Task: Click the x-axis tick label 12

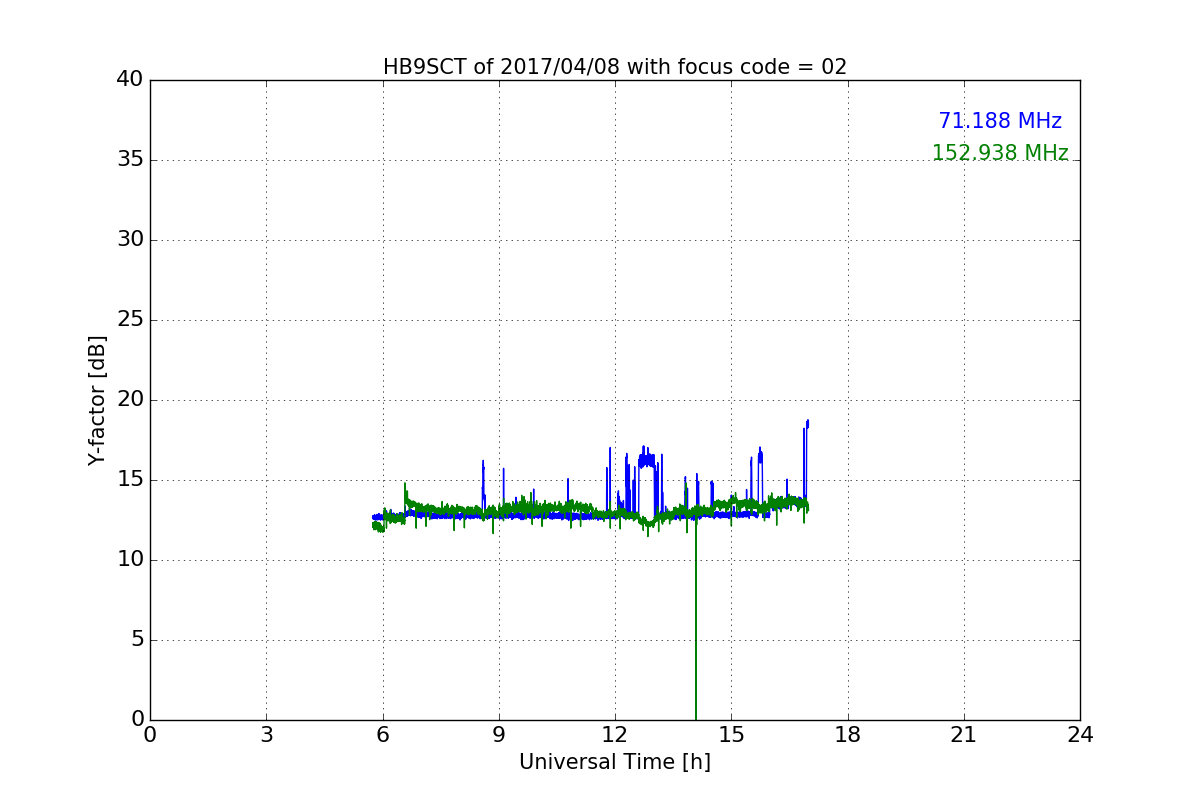Action: point(615,735)
